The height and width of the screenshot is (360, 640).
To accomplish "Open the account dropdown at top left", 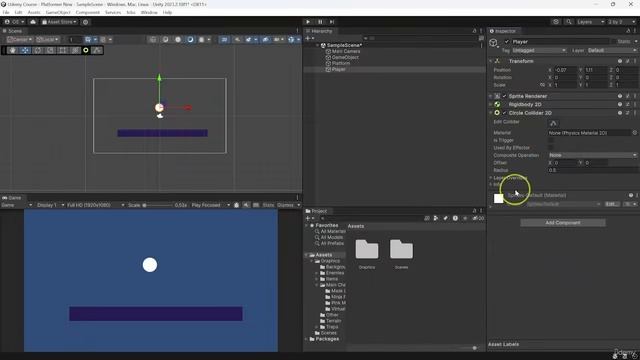I will 14,22.
